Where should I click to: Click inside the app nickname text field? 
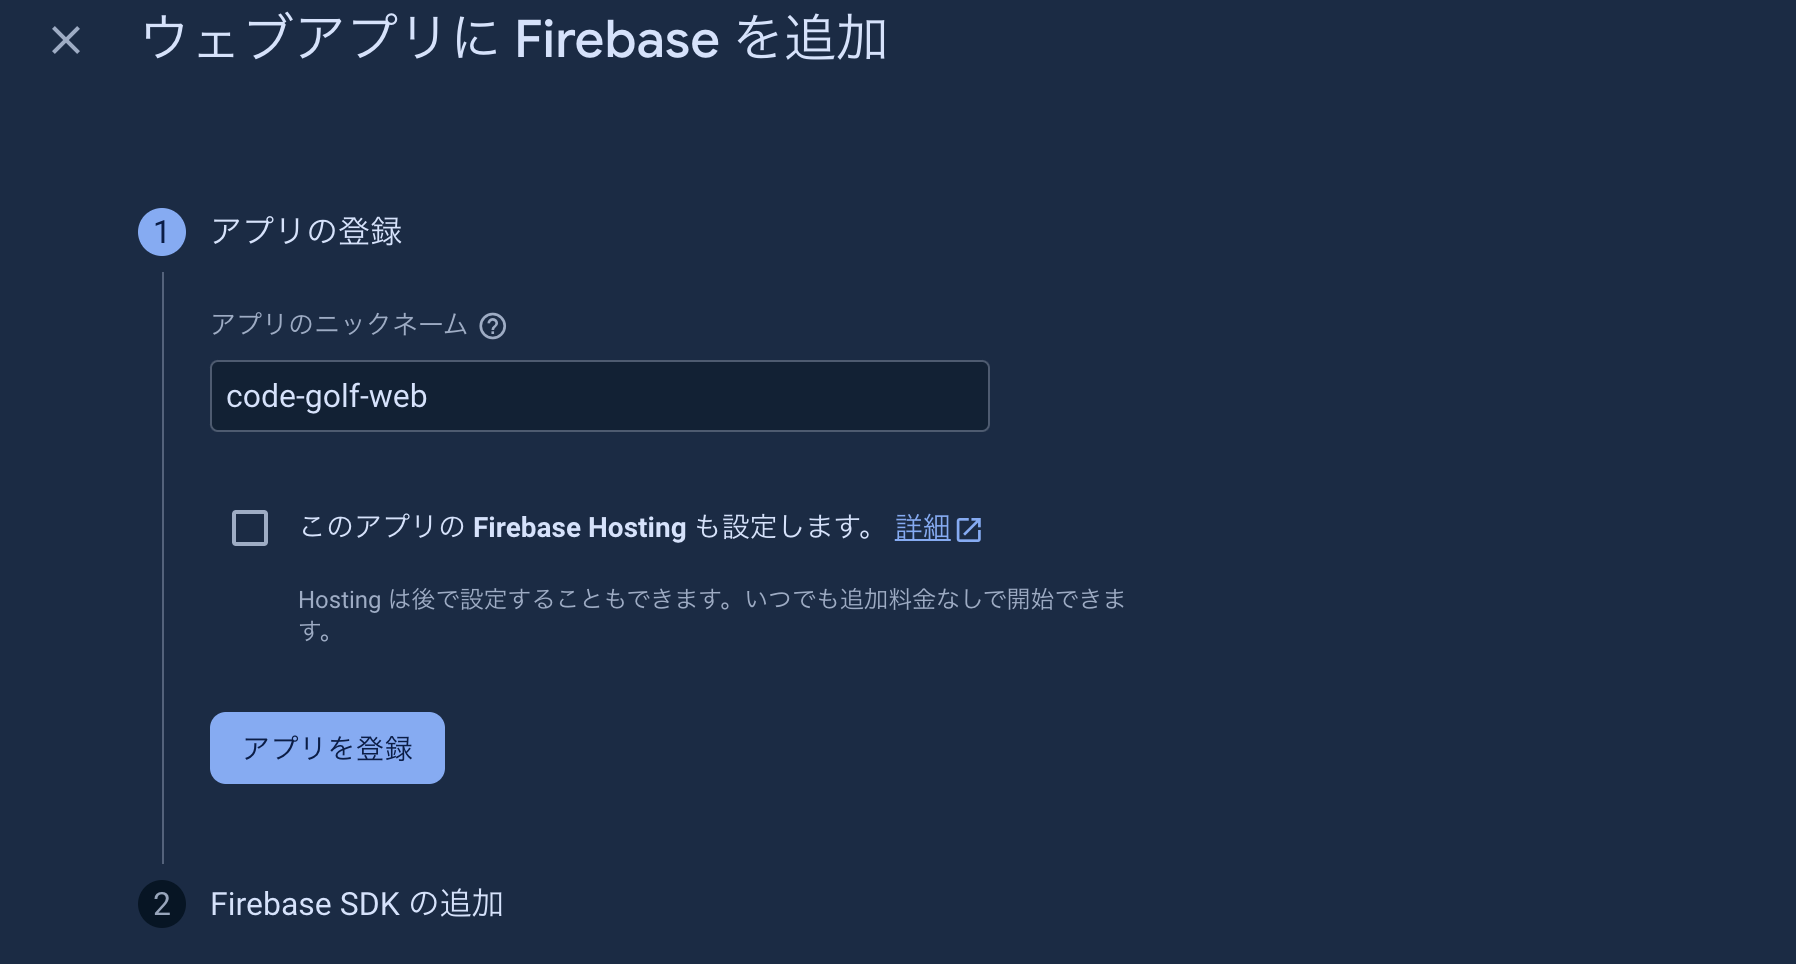pos(598,395)
